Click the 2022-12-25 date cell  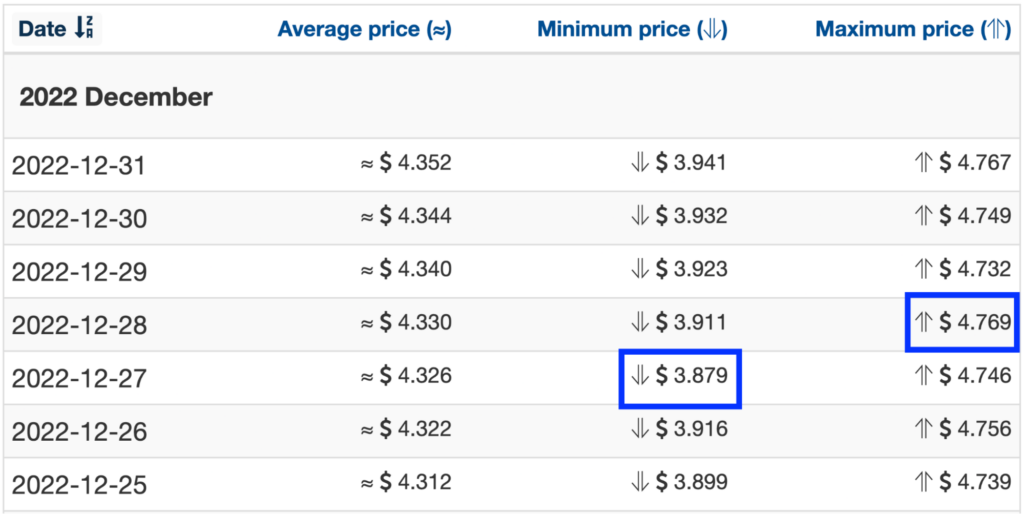79,485
